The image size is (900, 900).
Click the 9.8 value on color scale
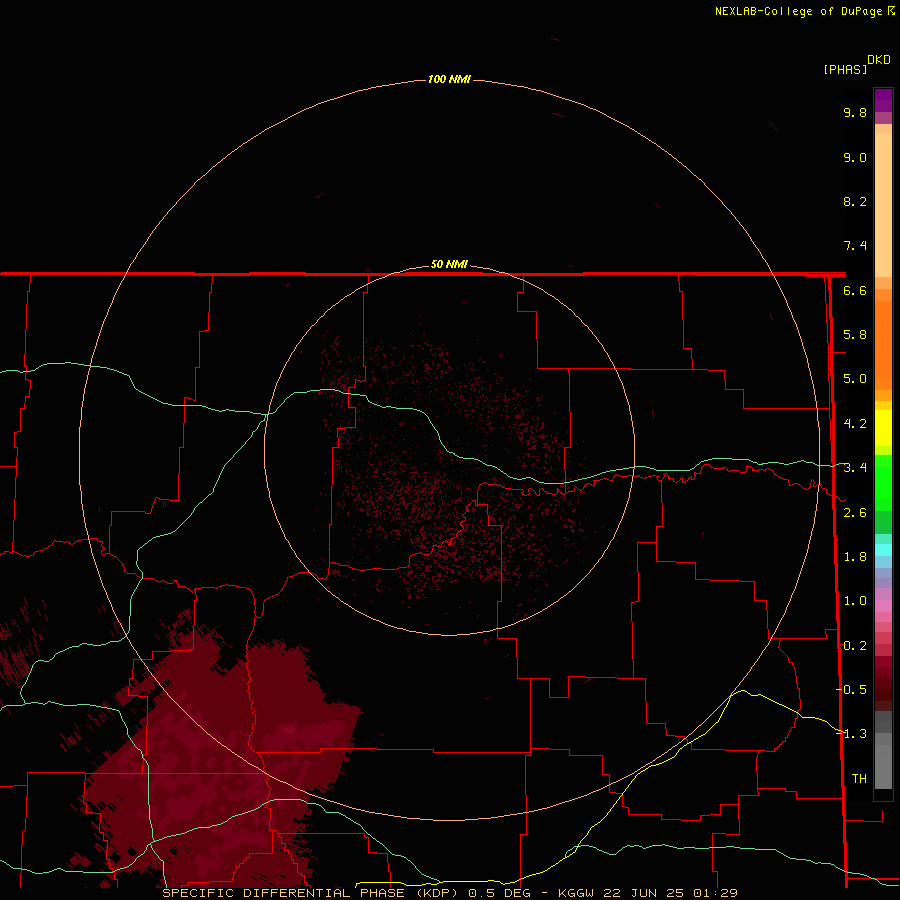[x=855, y=112]
